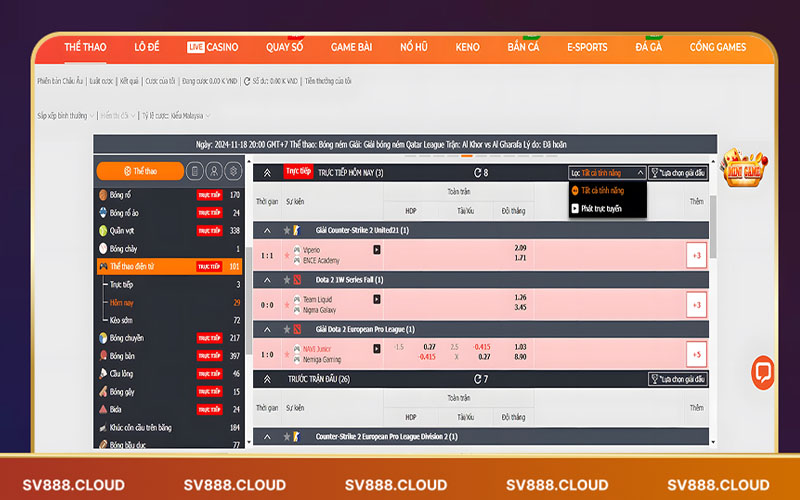Collapse Dota 2 1W Series Fall league

tap(267, 280)
